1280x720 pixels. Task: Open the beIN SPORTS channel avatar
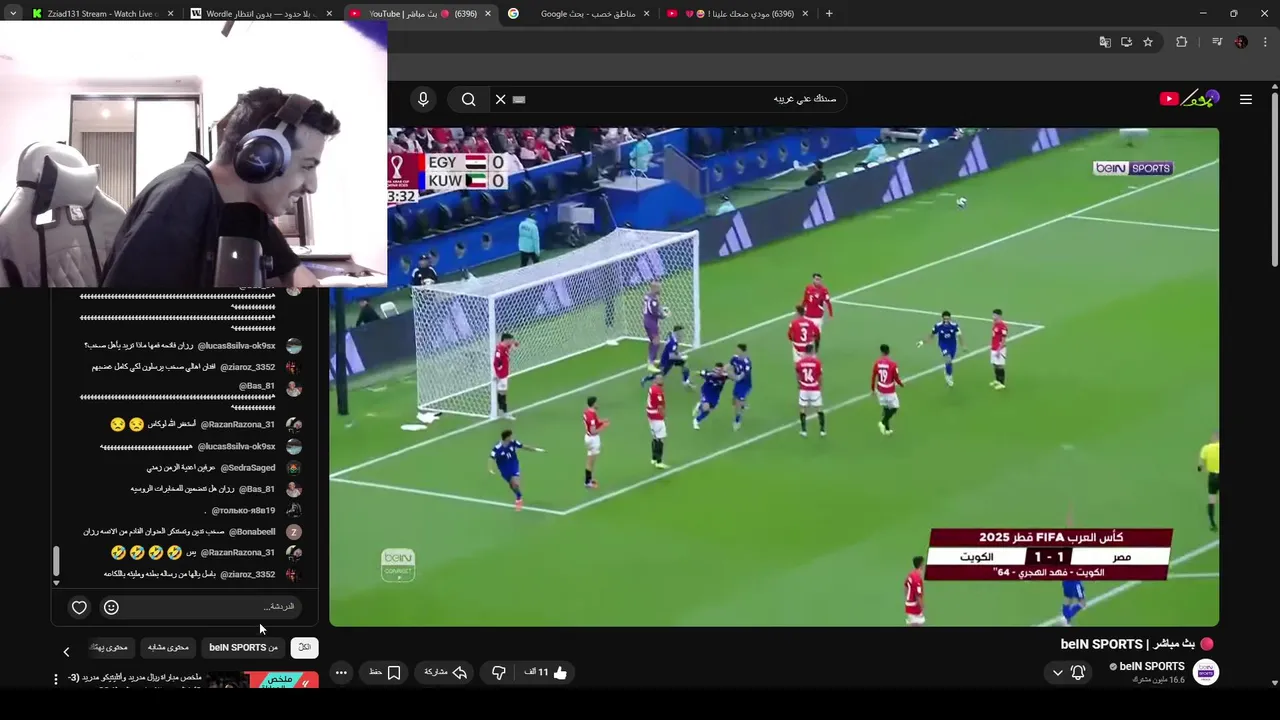click(x=1206, y=672)
